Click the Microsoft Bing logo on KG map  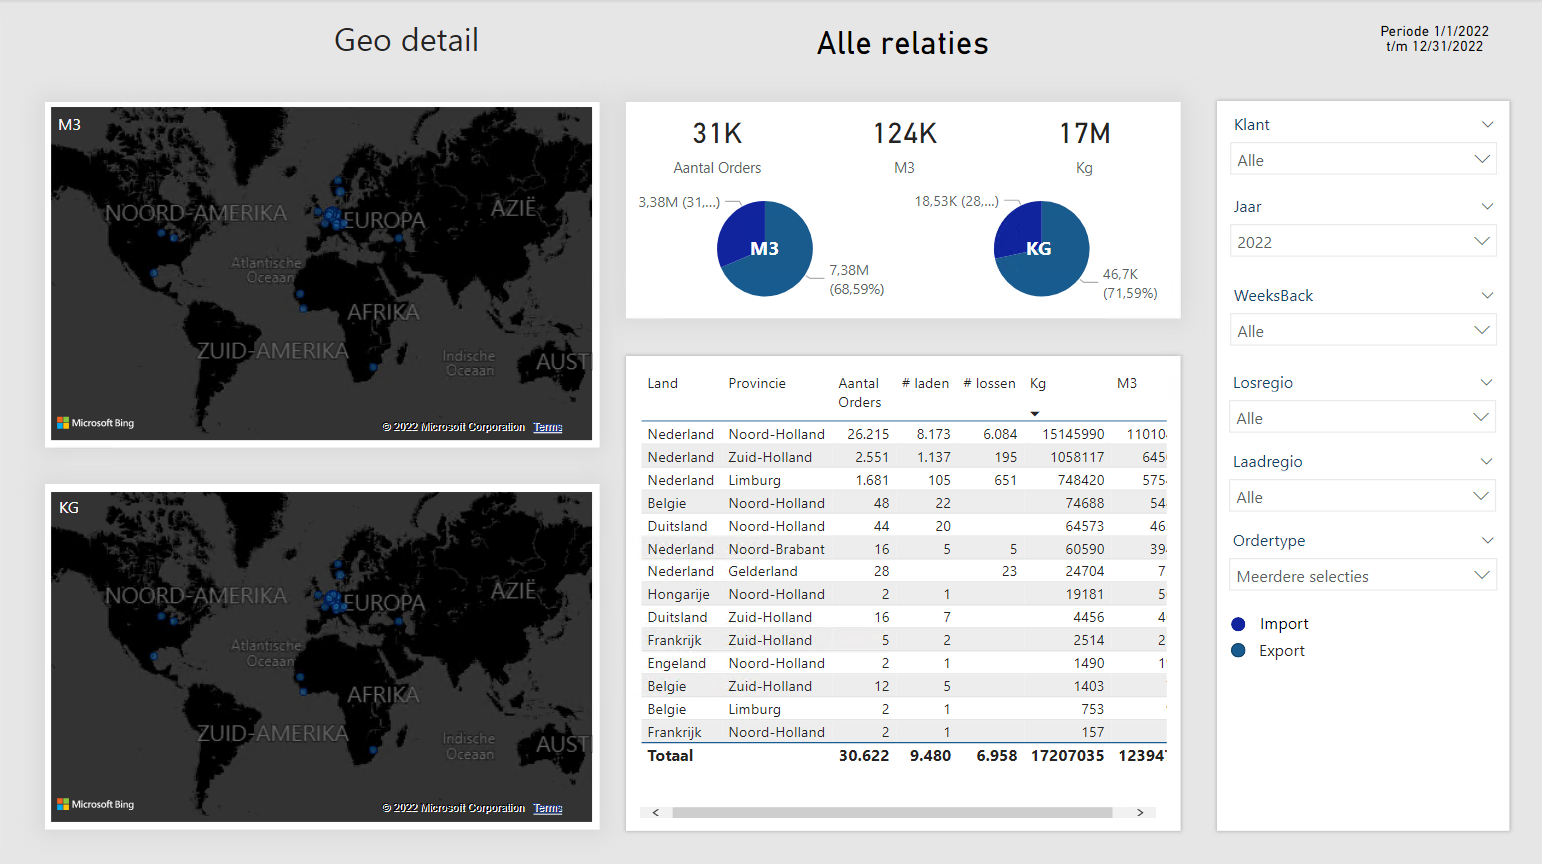click(x=96, y=804)
